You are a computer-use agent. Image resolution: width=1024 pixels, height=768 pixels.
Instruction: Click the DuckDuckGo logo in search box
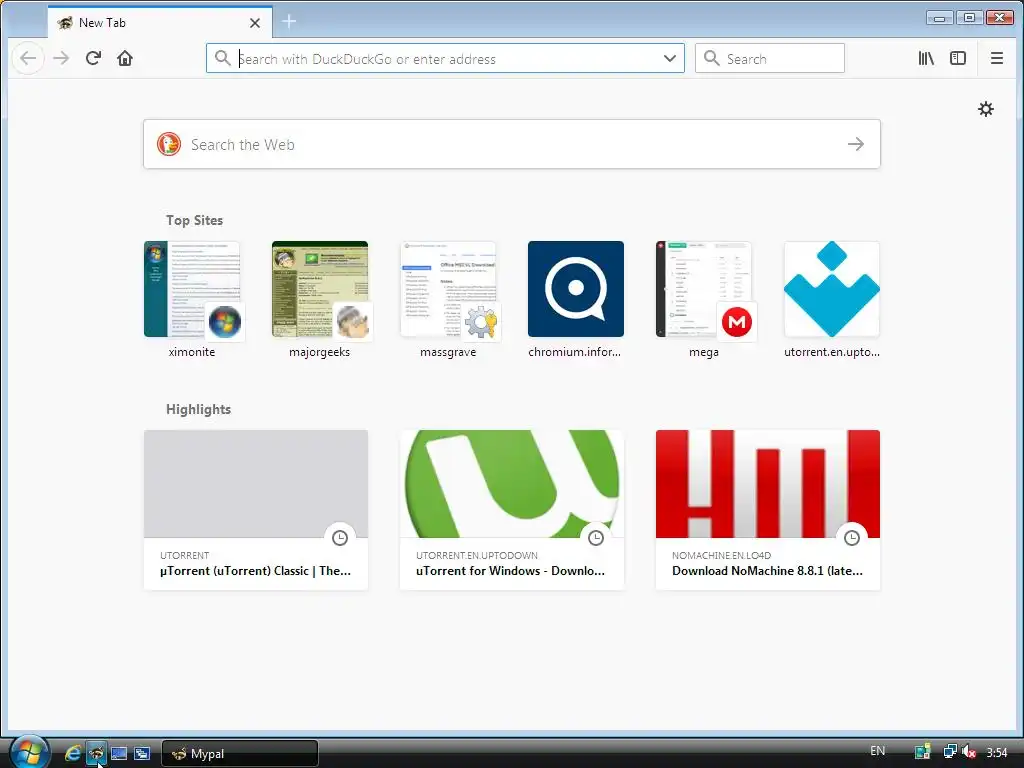168,144
